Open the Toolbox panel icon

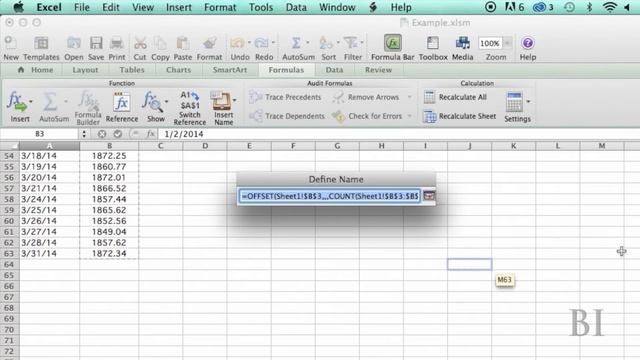coord(433,43)
